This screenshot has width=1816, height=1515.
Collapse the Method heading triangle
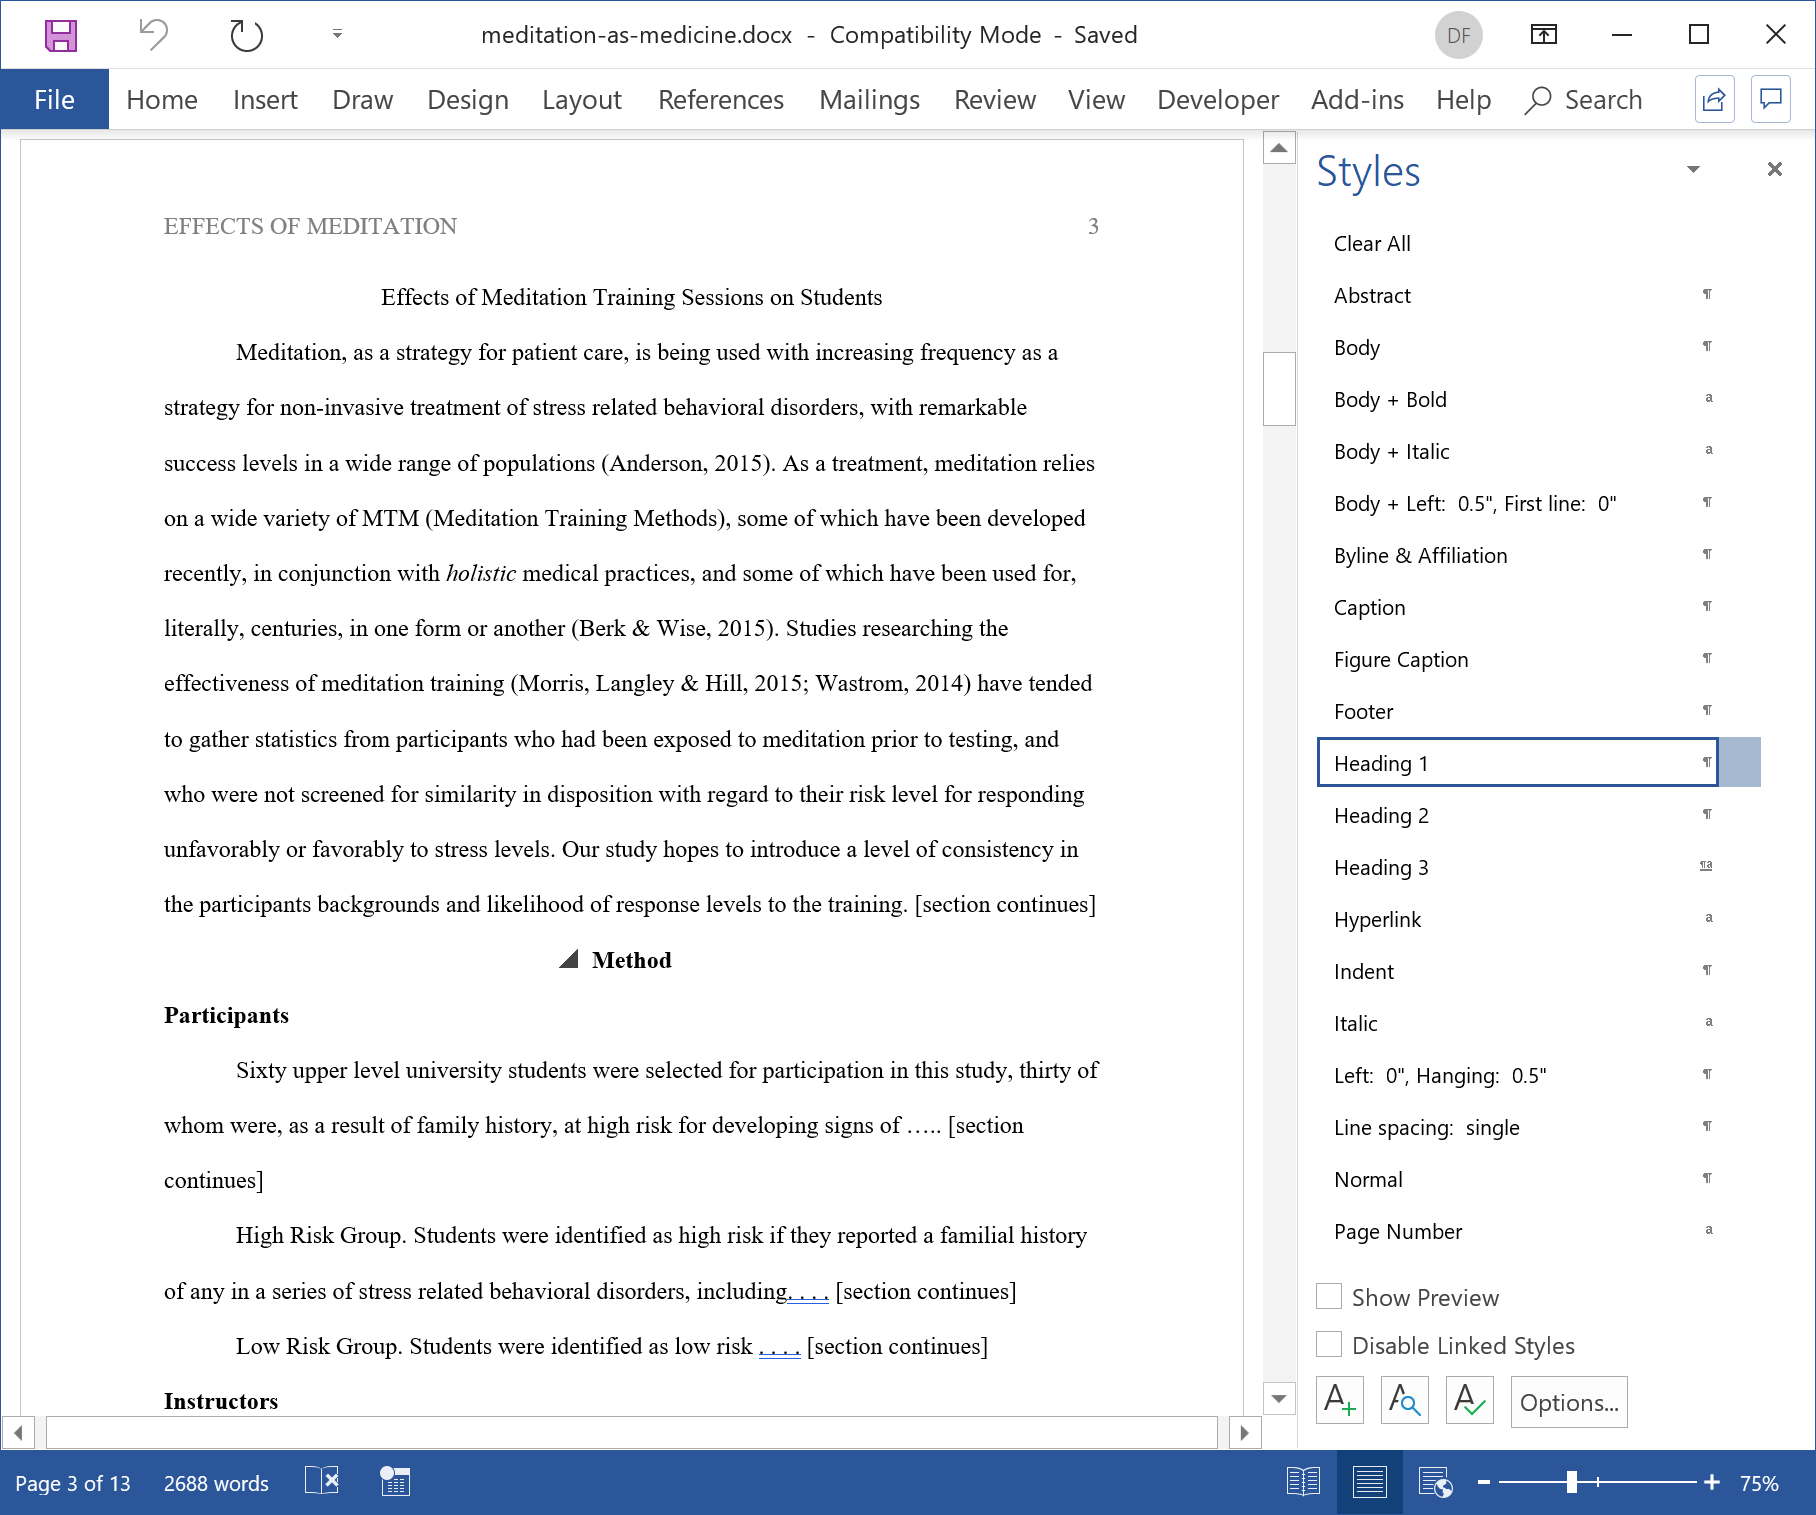coord(569,960)
